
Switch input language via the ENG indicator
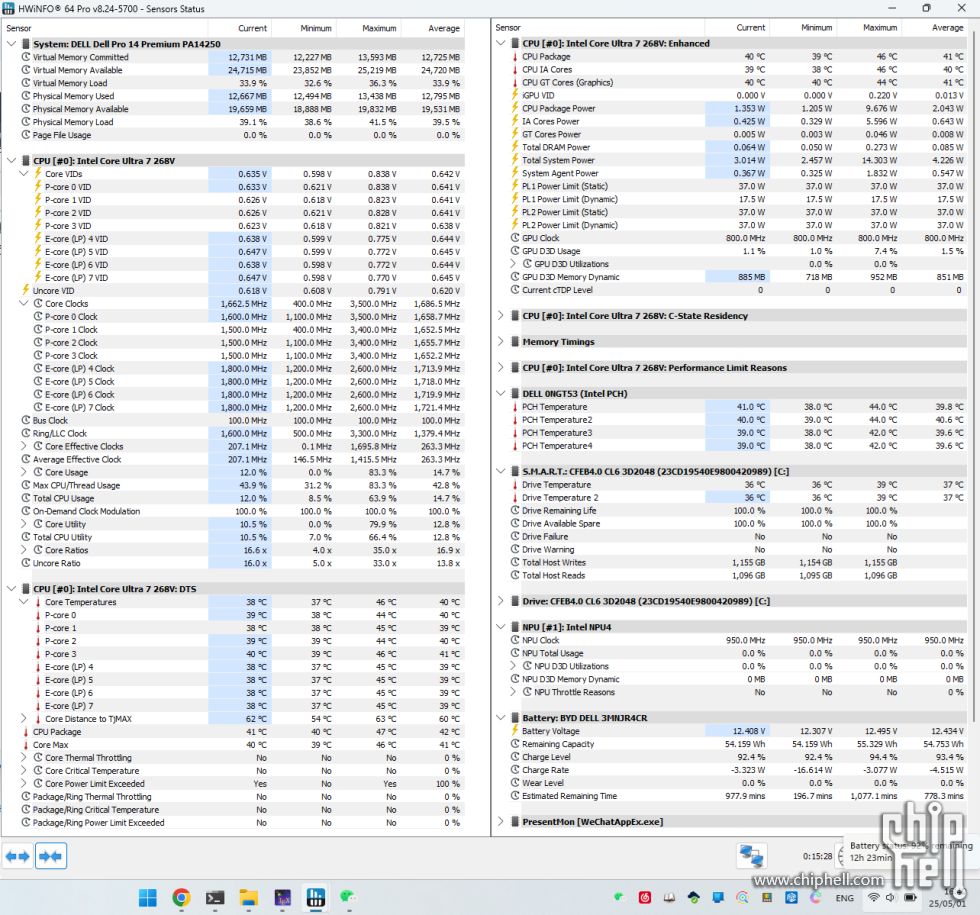844,898
